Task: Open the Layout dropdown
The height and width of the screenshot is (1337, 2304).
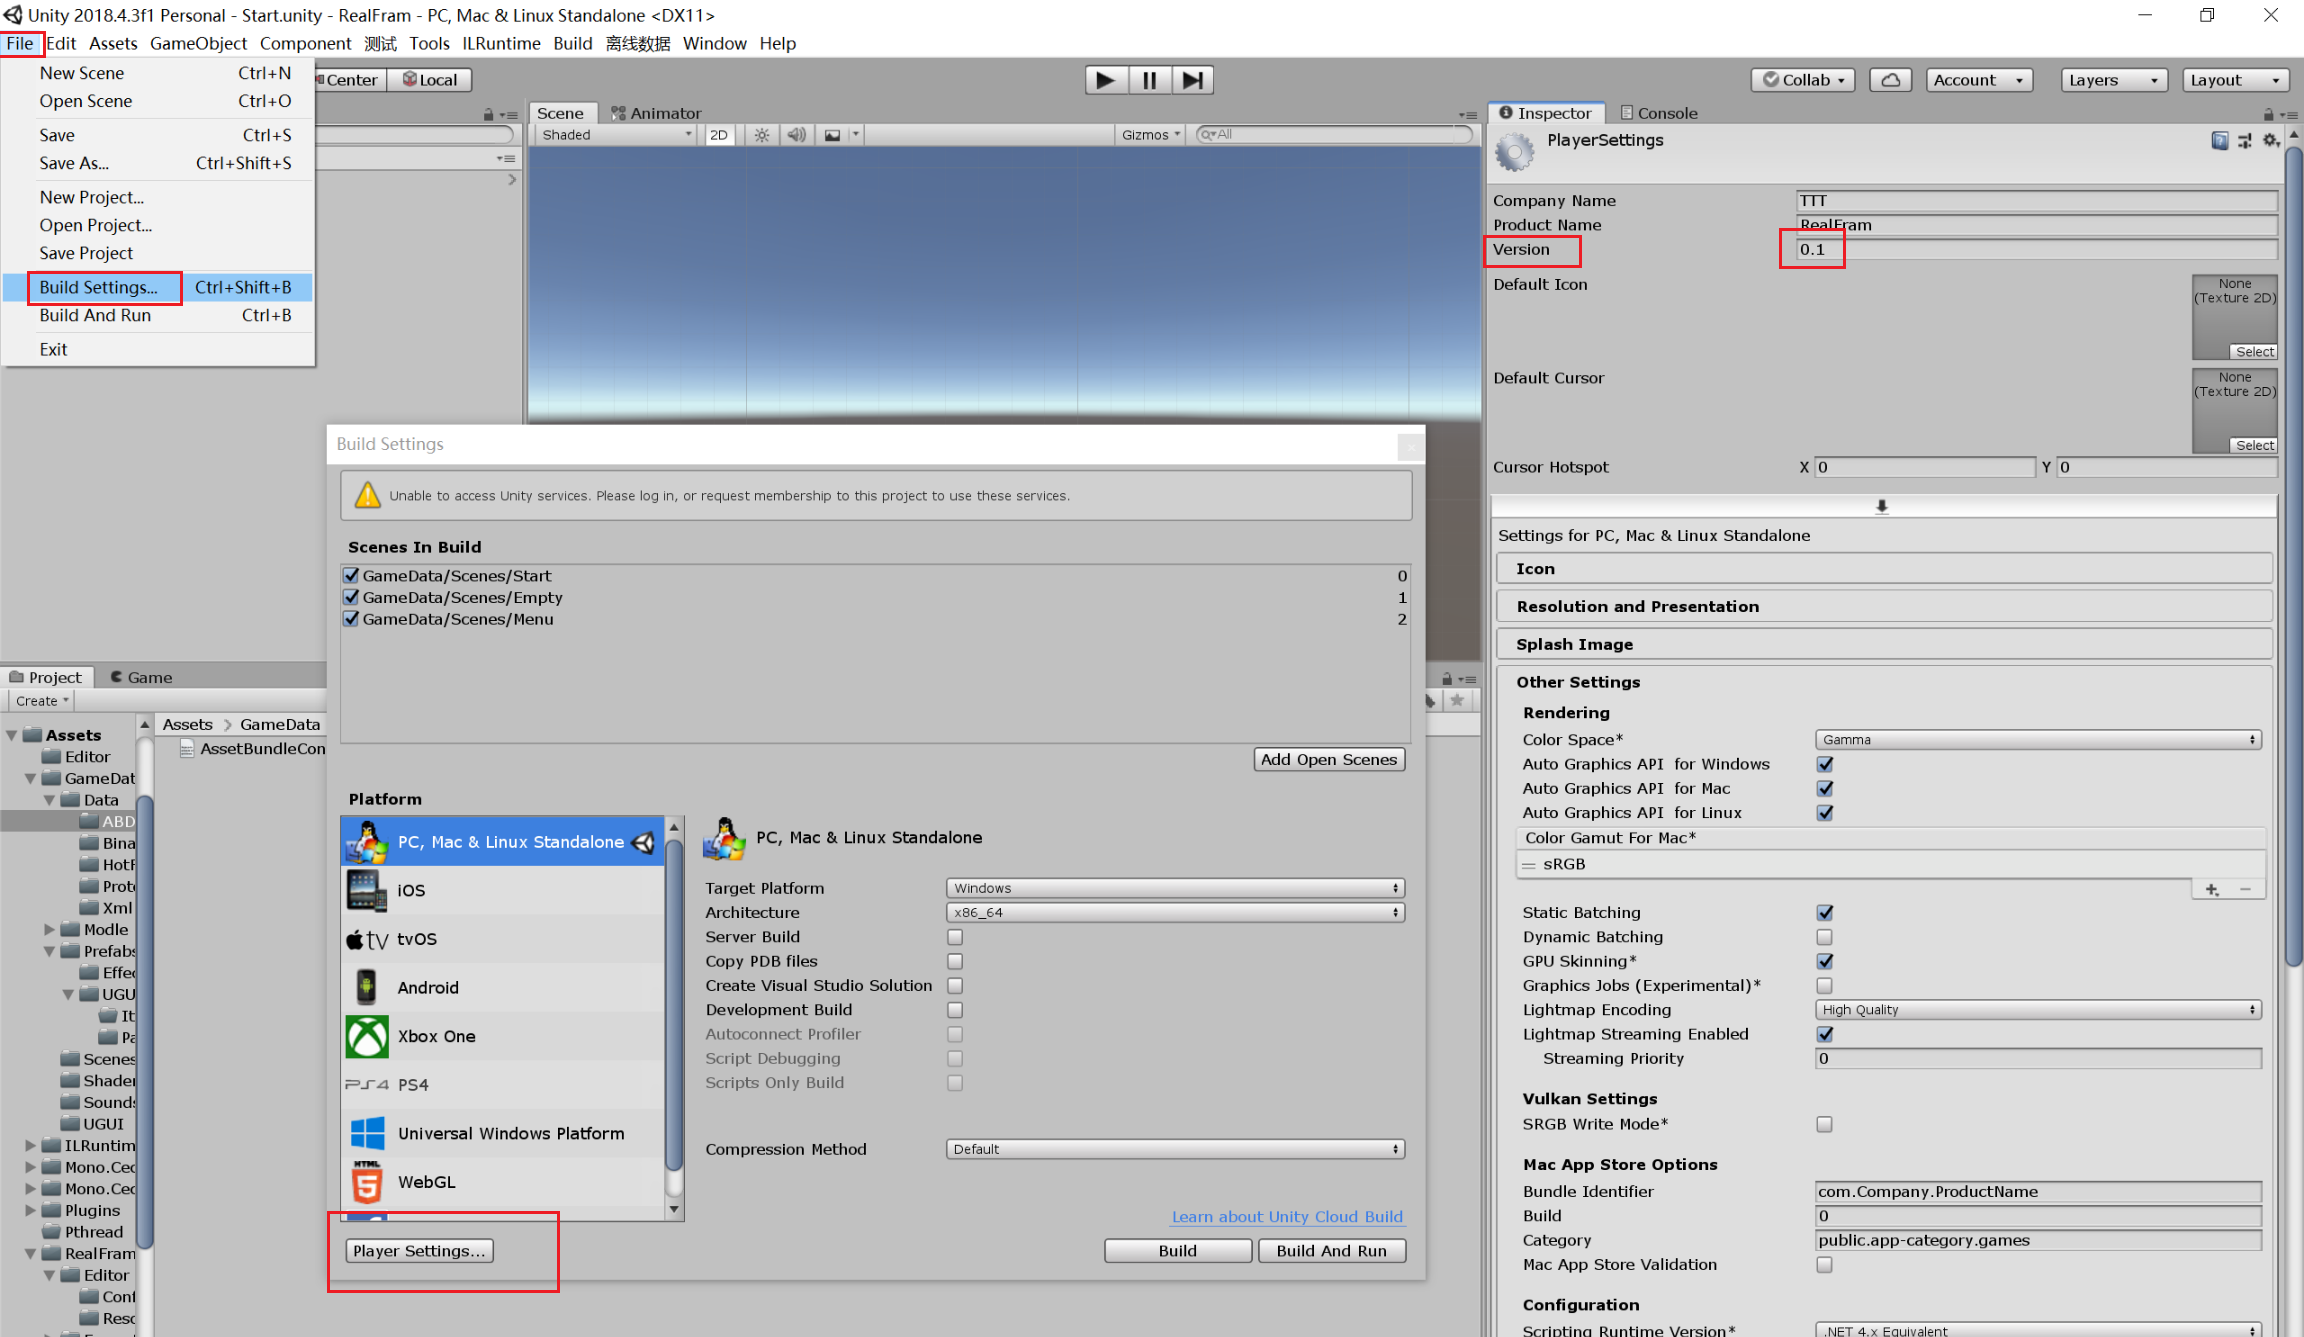Action: pos(2234,80)
